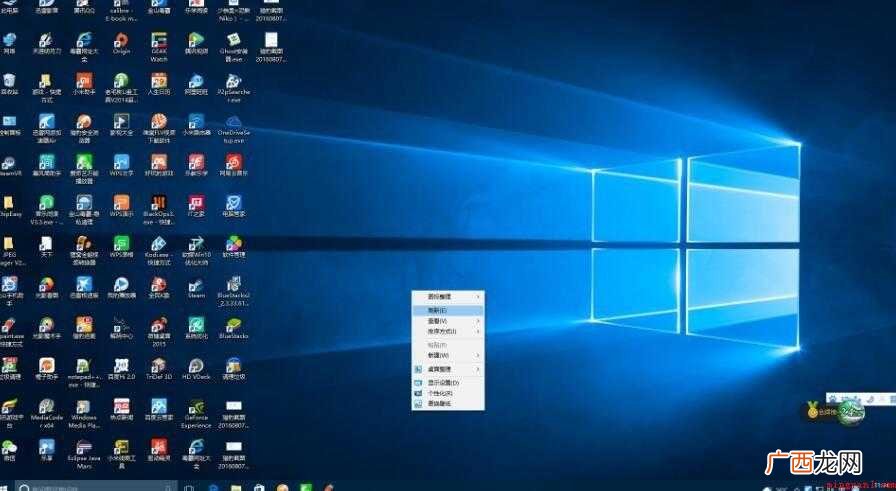Click the Eclipse Java Mars shortcut
The width and height of the screenshot is (896, 491).
84,454
